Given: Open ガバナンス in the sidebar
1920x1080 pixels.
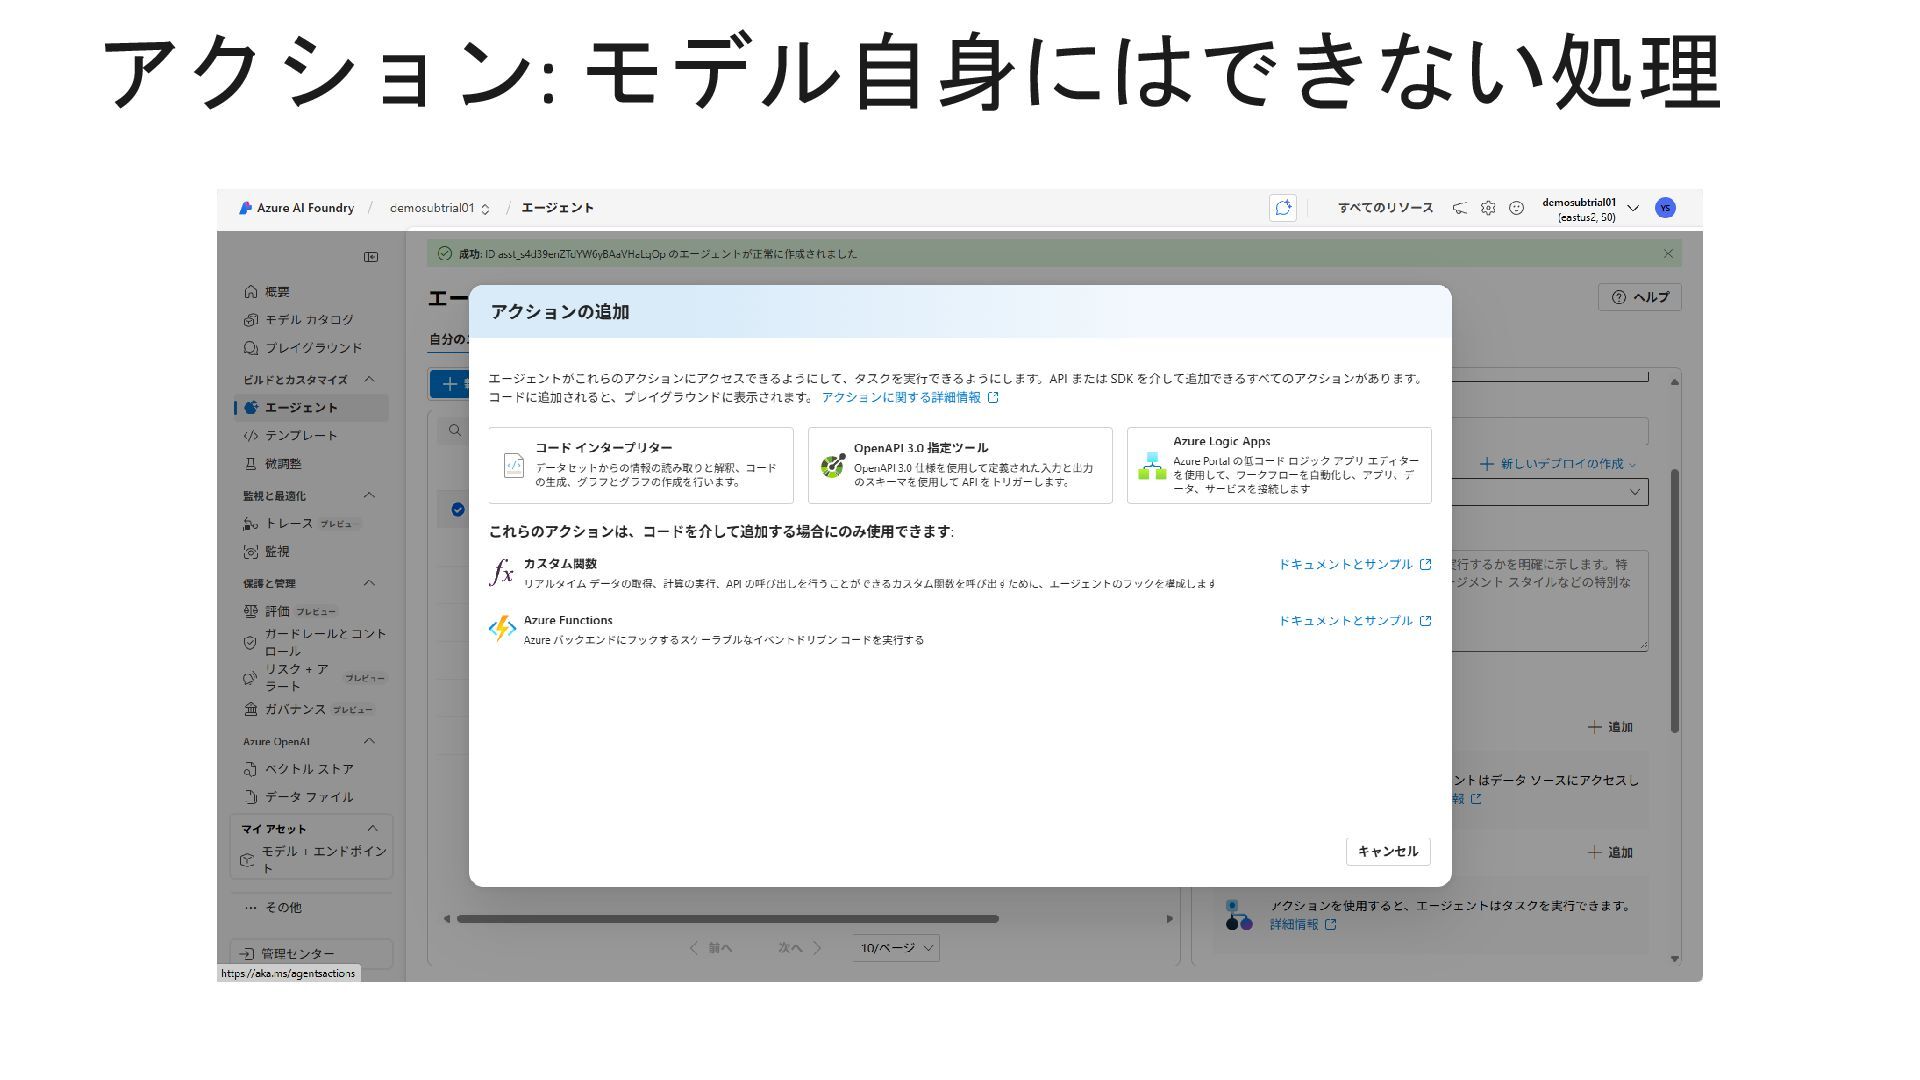Looking at the screenshot, I should pos(309,709).
